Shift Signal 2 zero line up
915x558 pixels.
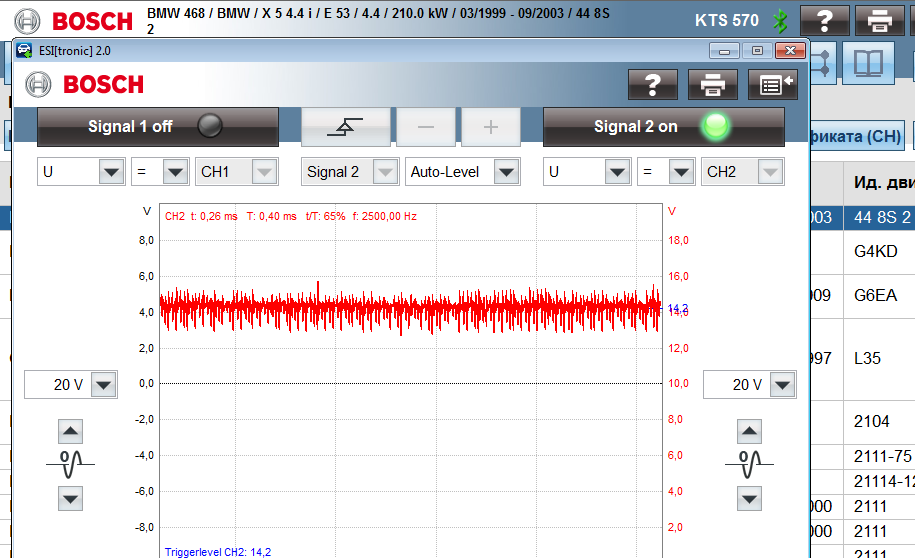click(x=749, y=431)
